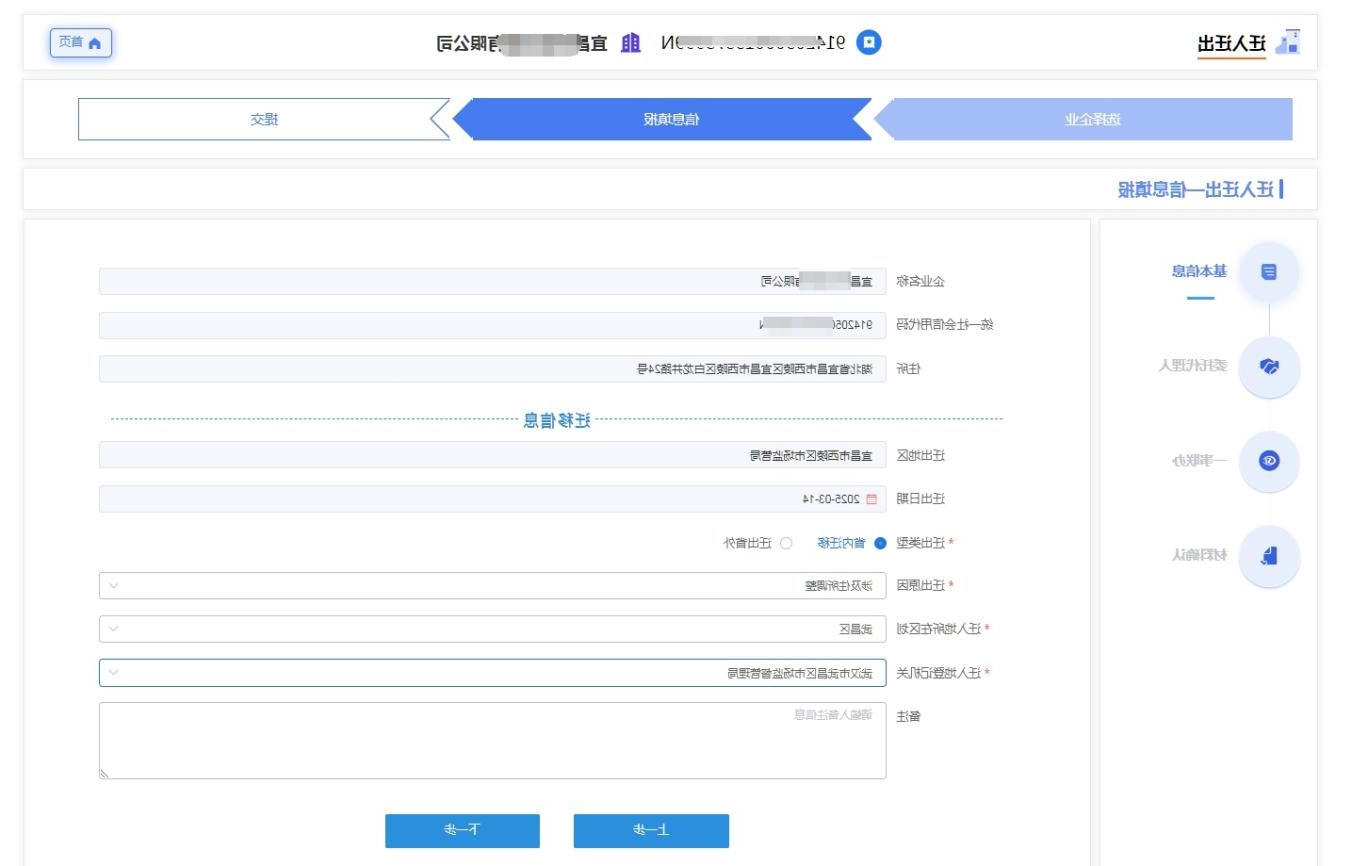Click the 迁入地登记机关 field label
Screen dimensions: 1368x866
tap(940, 673)
